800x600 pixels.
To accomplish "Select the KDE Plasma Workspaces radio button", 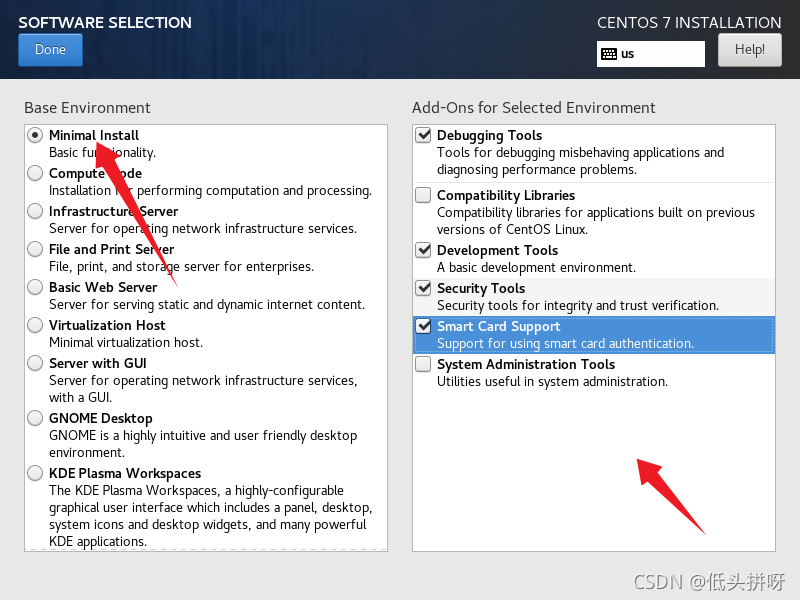I will click(35, 473).
